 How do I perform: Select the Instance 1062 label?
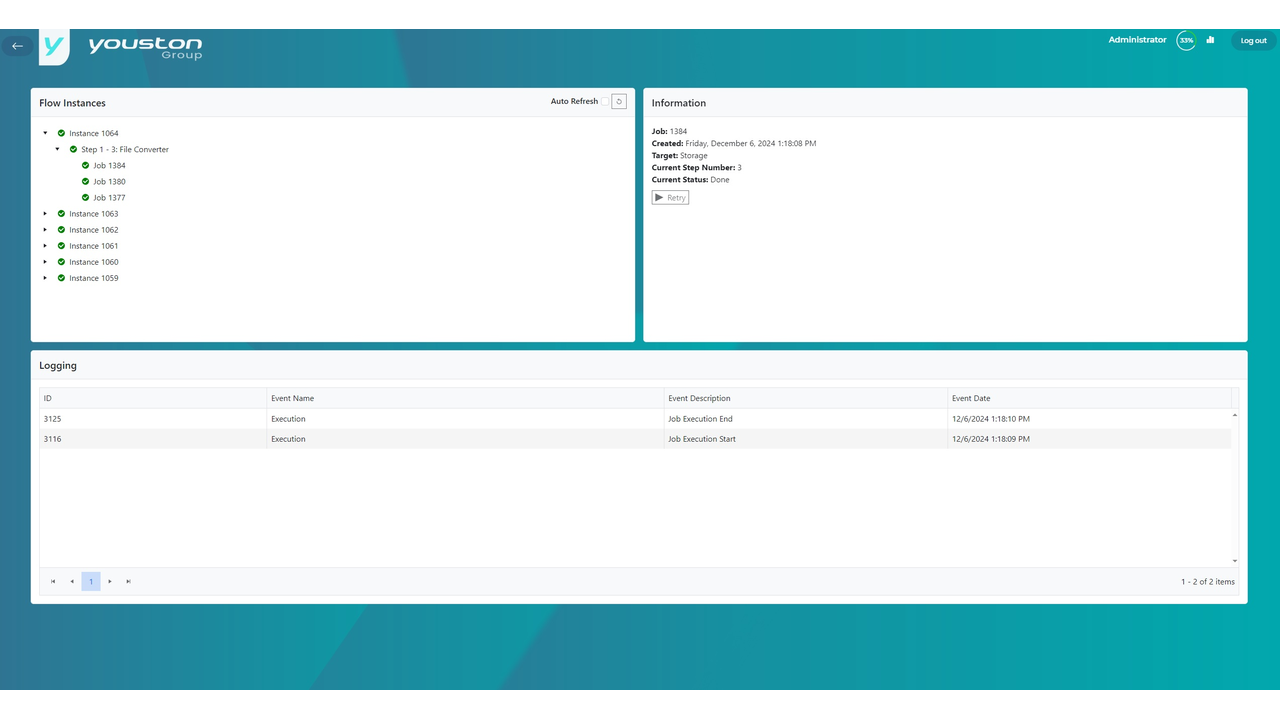pyautogui.click(x=93, y=230)
